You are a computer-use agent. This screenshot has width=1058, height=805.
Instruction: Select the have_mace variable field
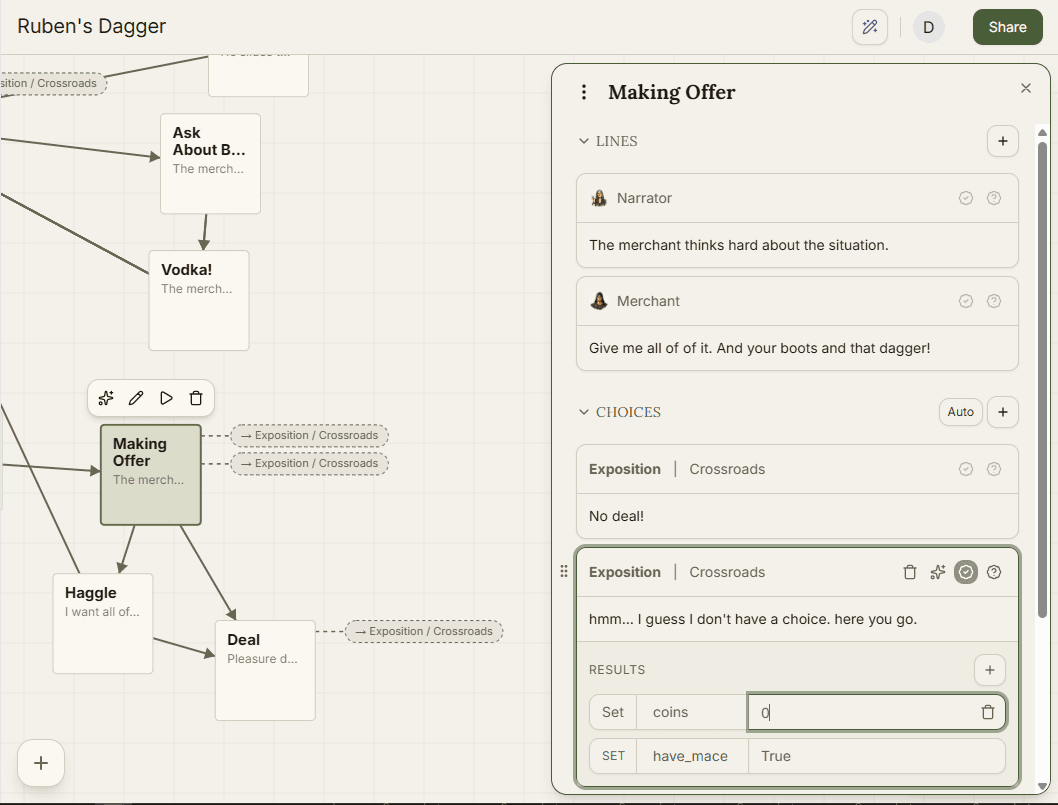pos(692,756)
